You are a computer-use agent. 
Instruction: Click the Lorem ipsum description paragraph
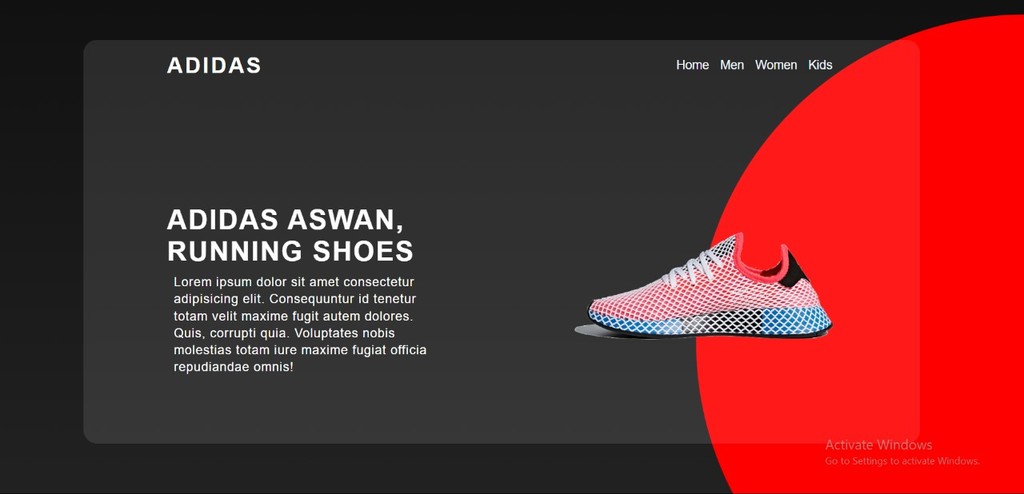click(300, 324)
